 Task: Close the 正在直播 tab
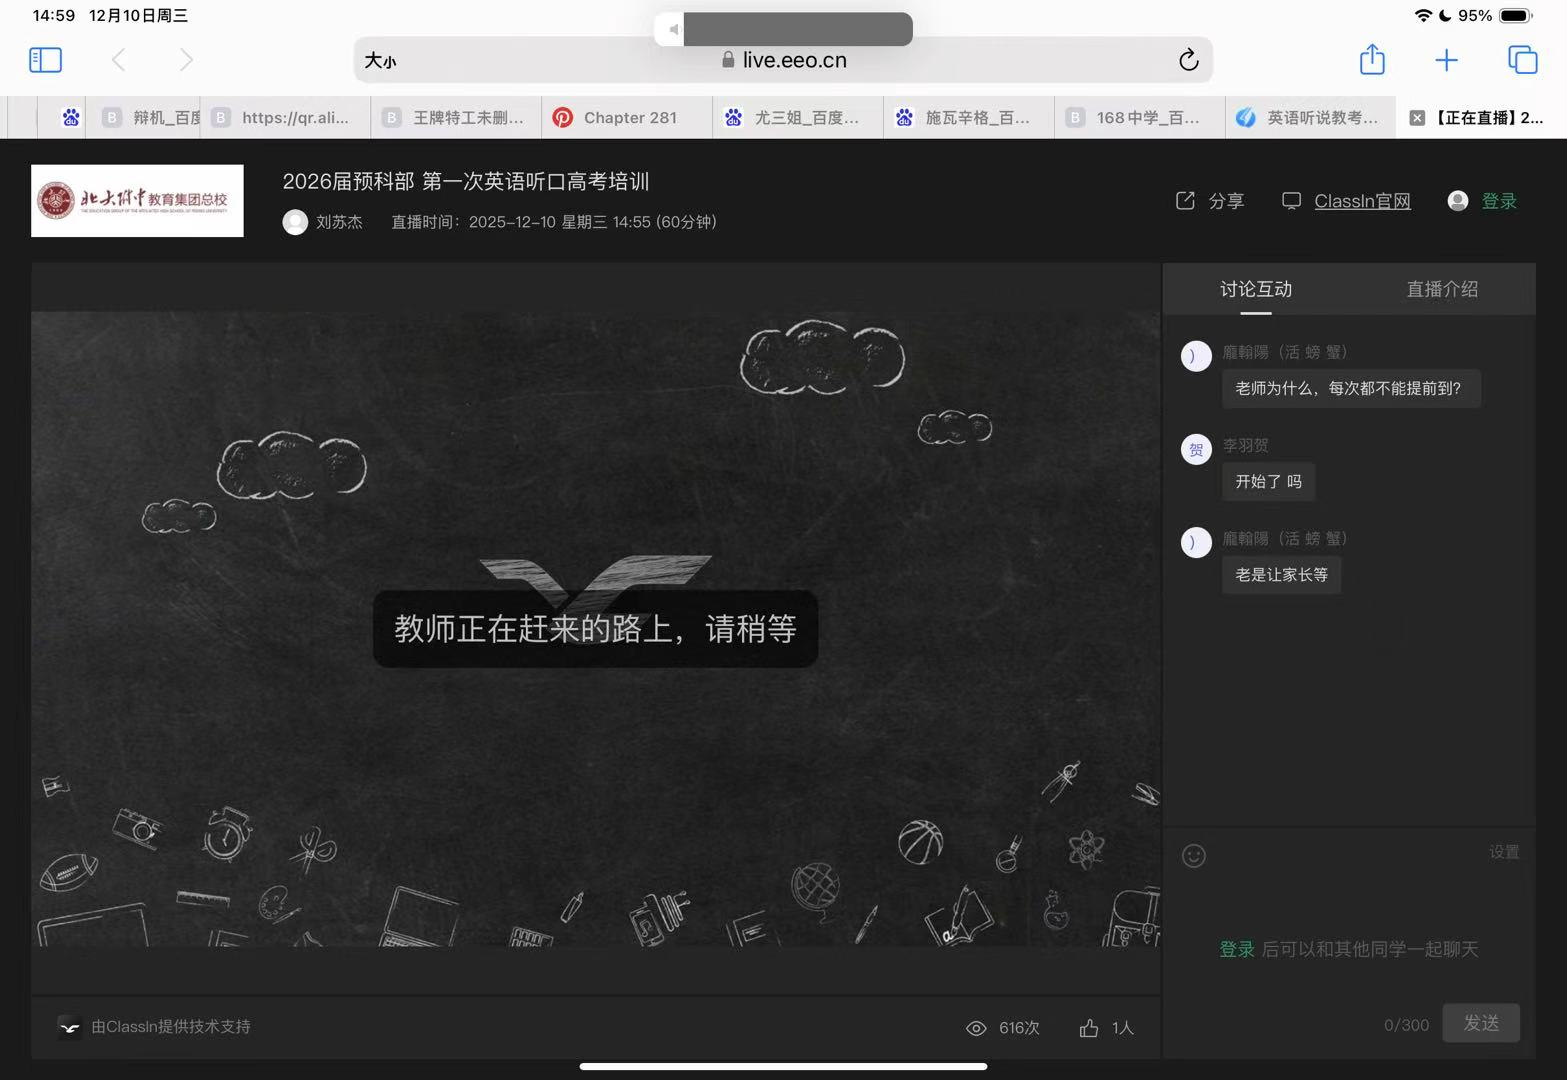point(1417,118)
